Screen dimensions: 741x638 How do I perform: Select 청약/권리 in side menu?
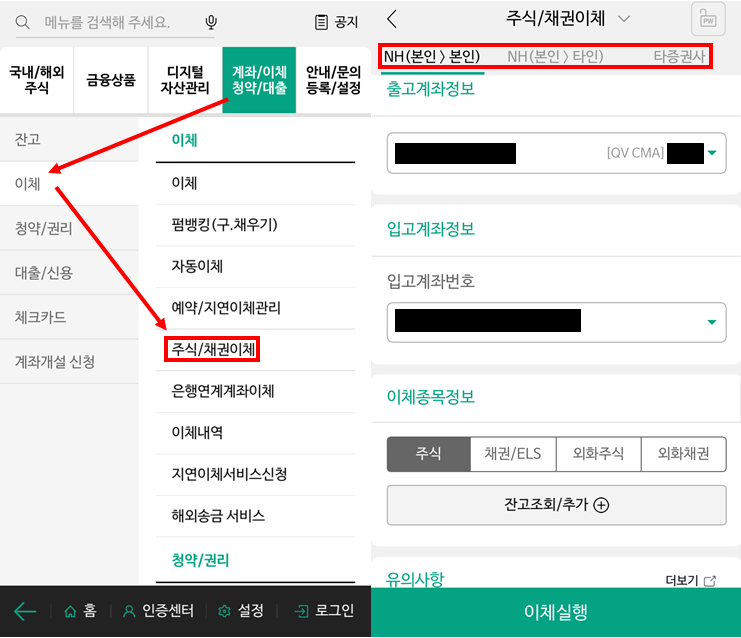pos(69,228)
